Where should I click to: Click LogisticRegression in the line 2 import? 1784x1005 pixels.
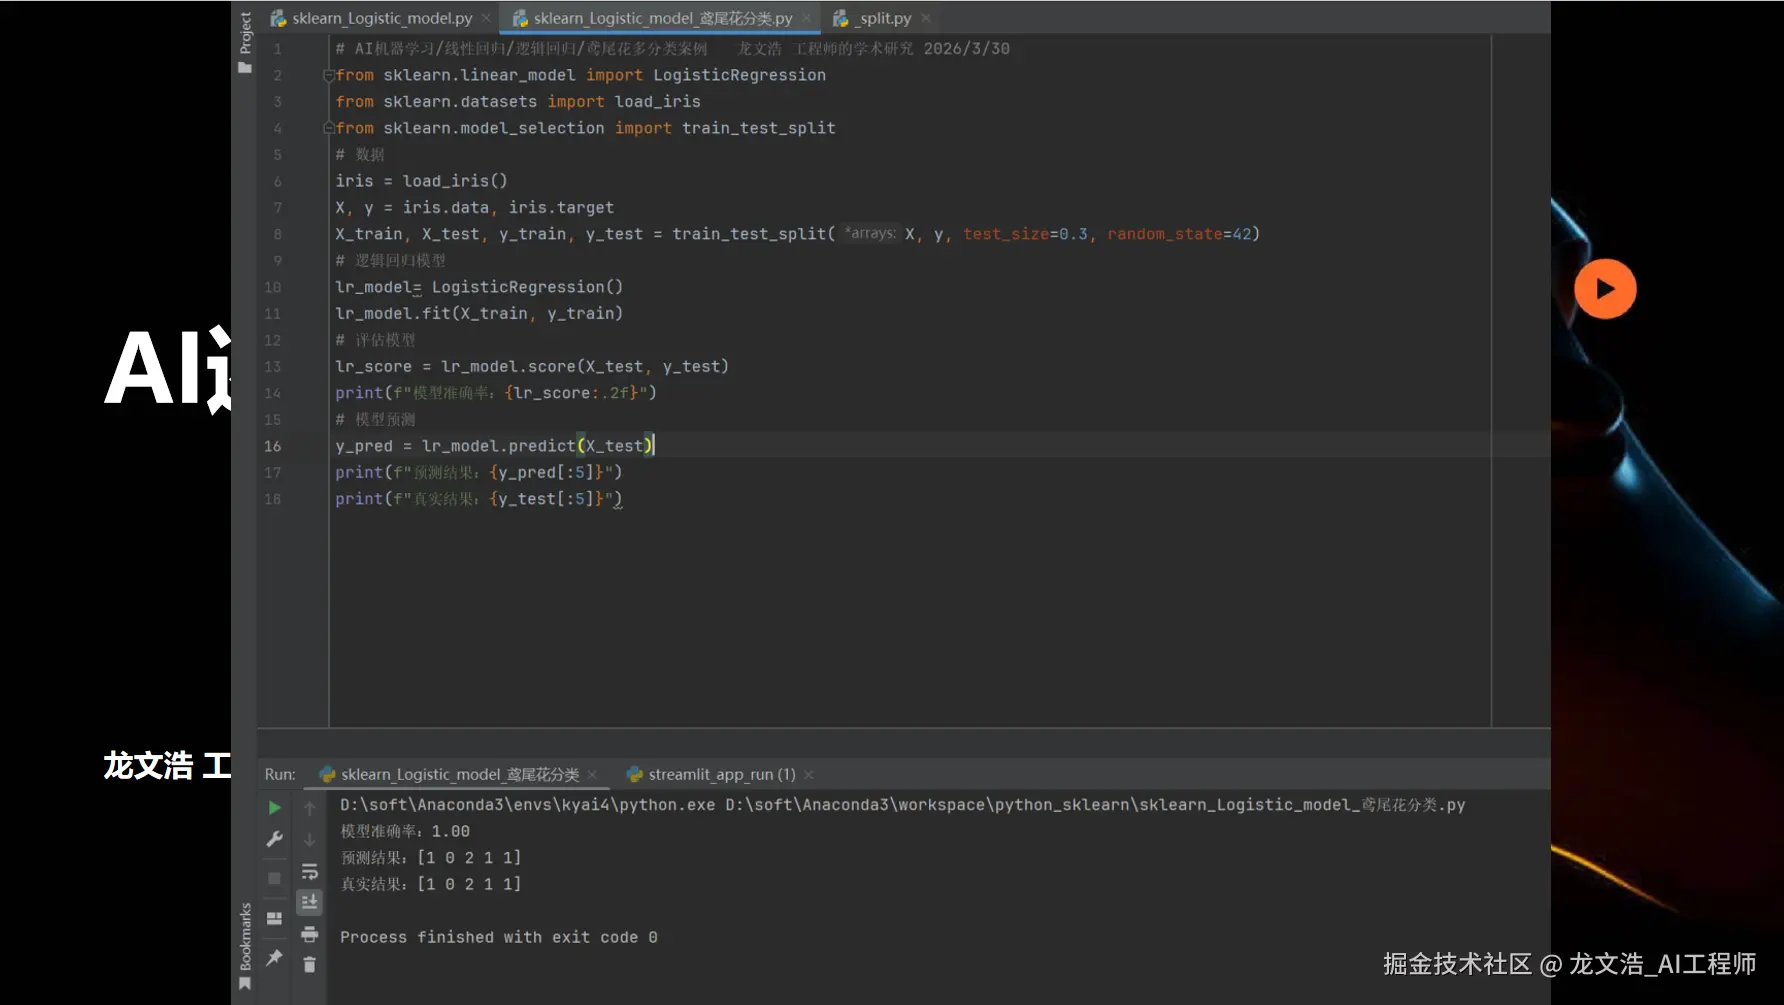[739, 75]
